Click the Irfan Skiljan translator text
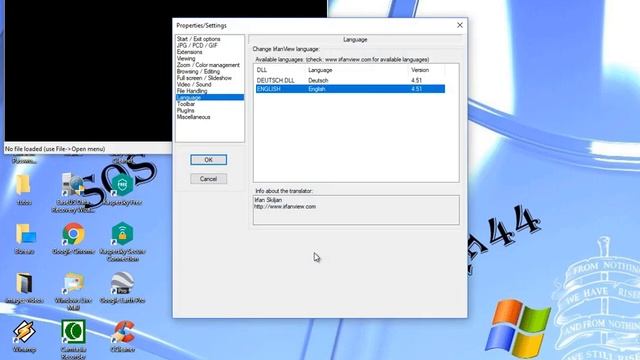This screenshot has width=640, height=360. [x=268, y=200]
